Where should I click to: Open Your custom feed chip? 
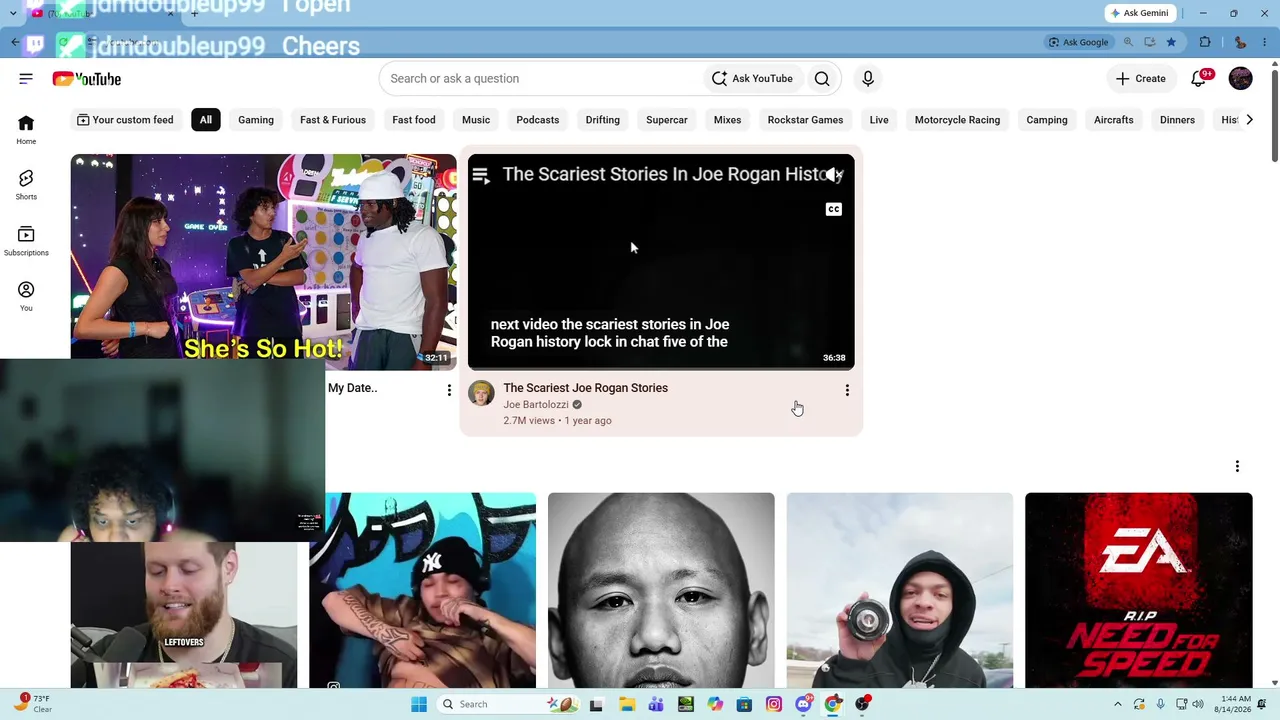[x=125, y=120]
